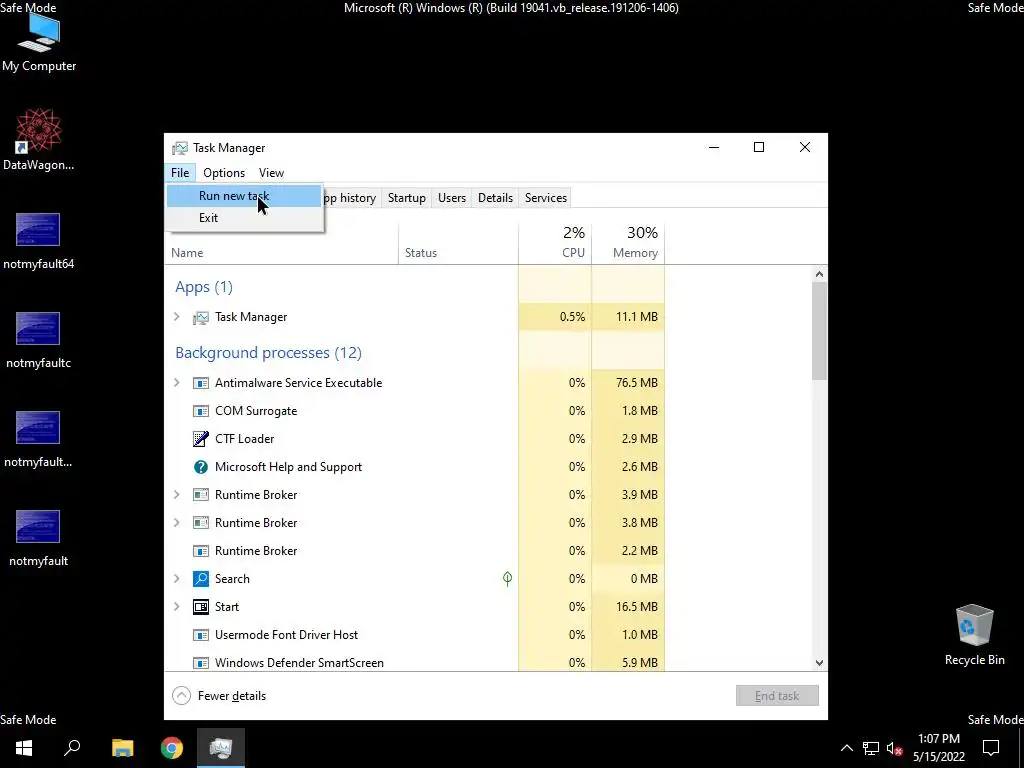Click Task Manager taskbar button

tap(221, 748)
